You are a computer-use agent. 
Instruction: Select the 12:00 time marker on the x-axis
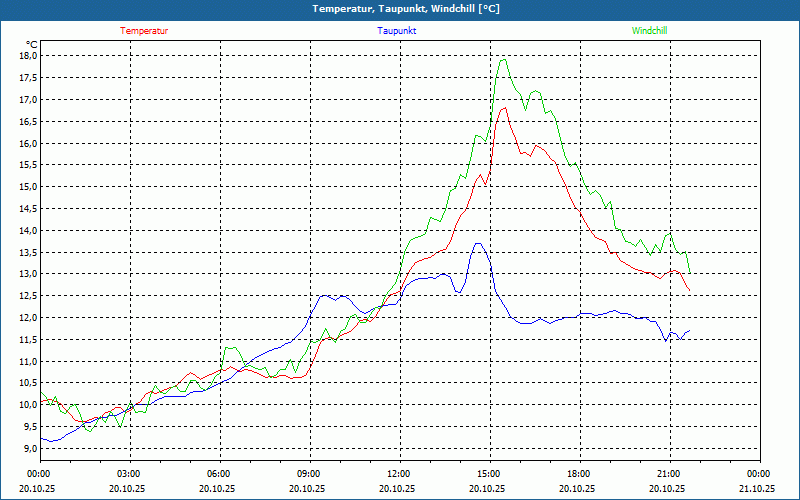399,474
